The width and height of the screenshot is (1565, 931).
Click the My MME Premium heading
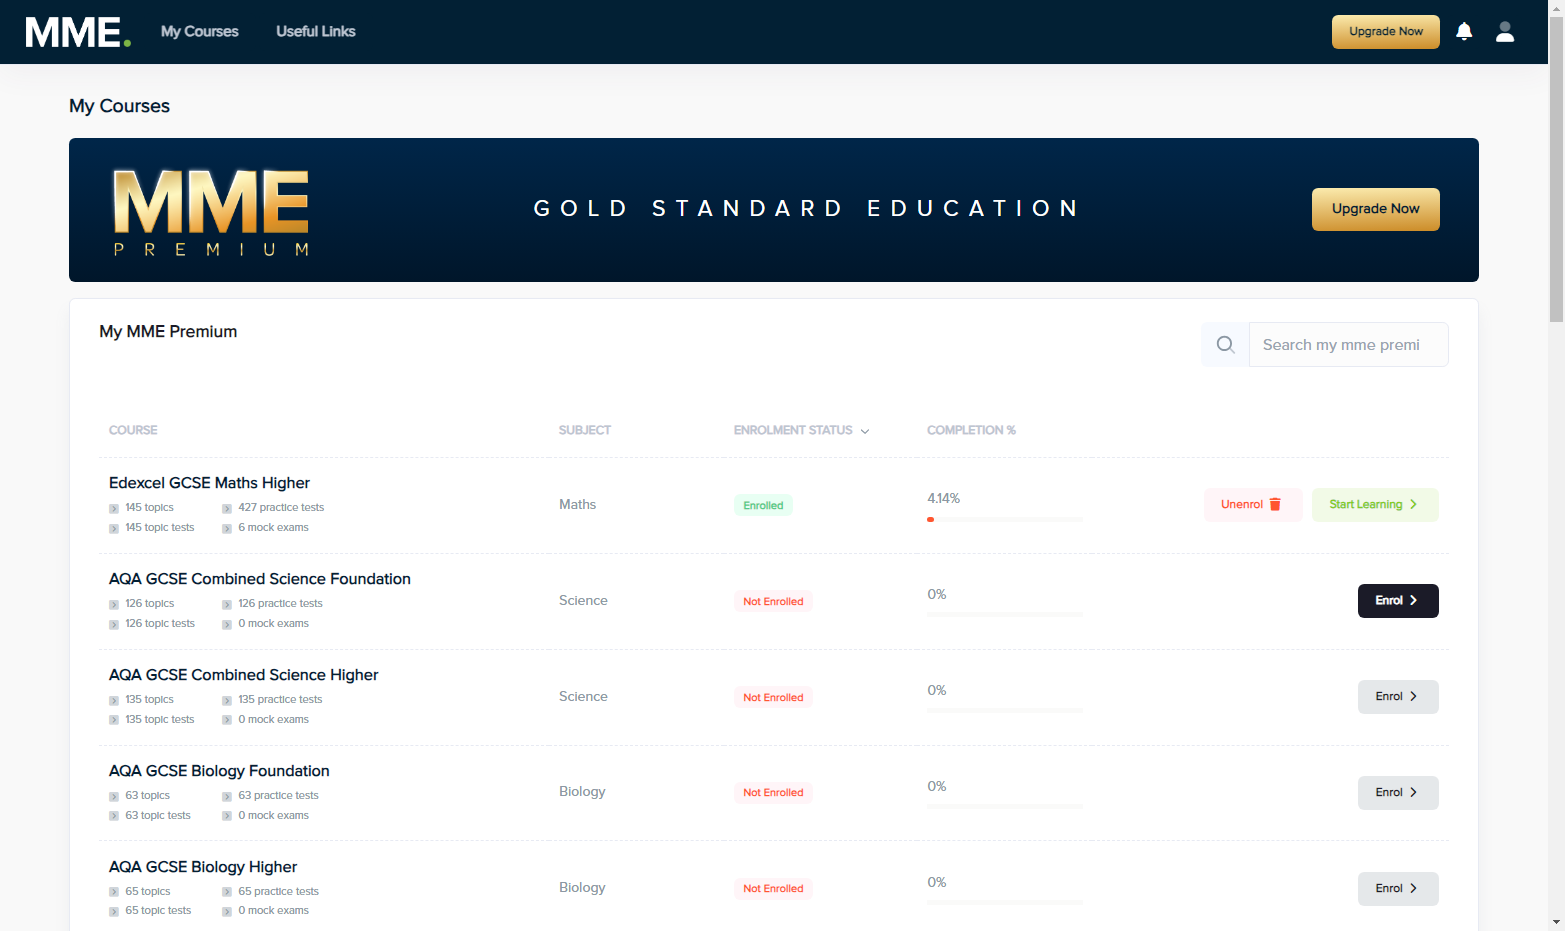(x=168, y=332)
